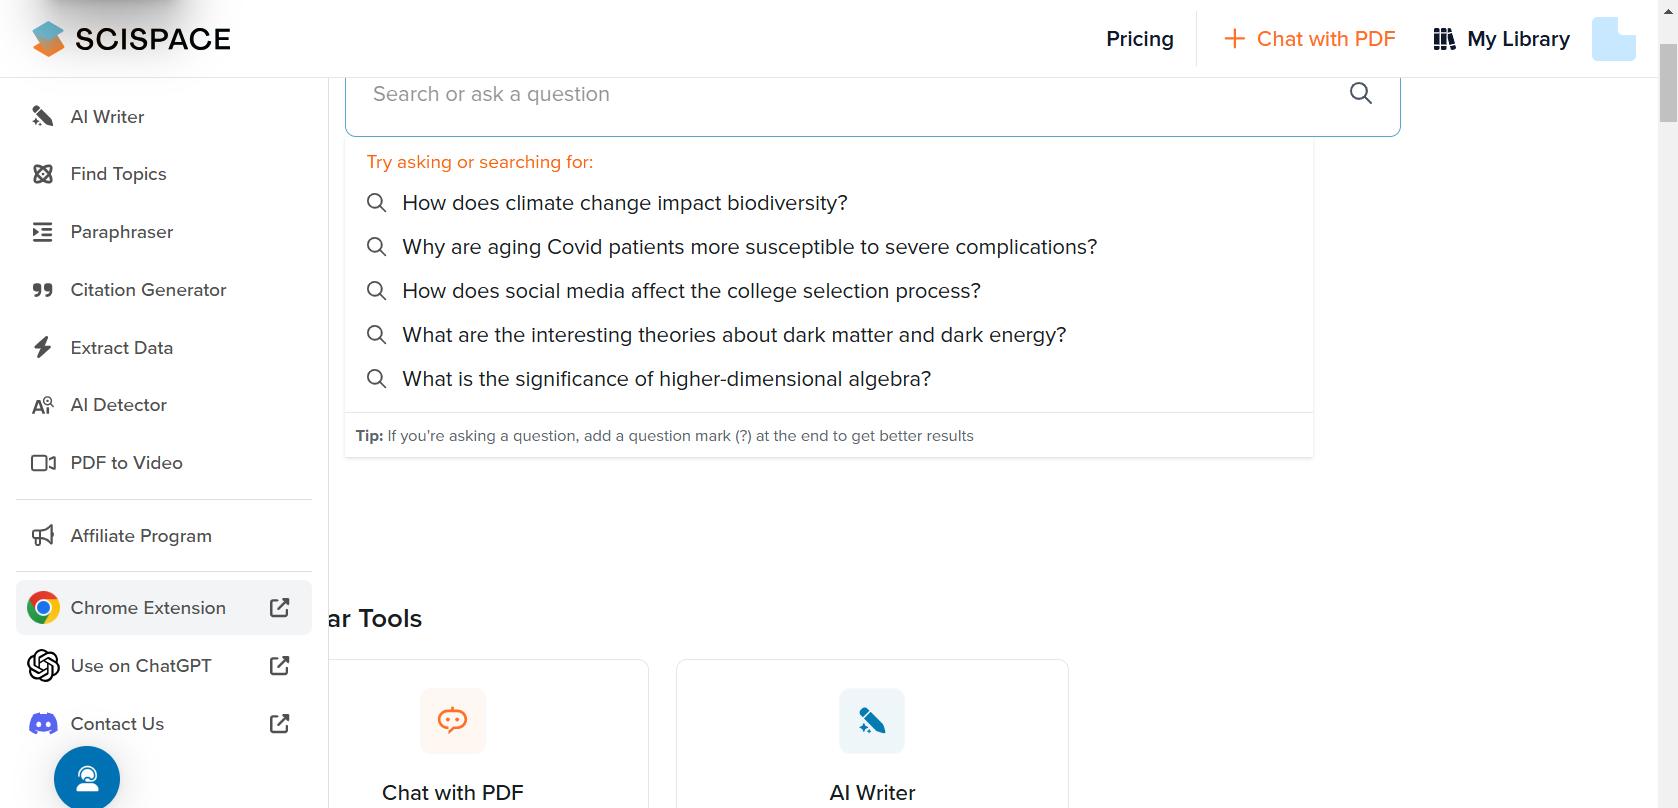Open the PDF to Video icon
The height and width of the screenshot is (808, 1678).
(42, 463)
